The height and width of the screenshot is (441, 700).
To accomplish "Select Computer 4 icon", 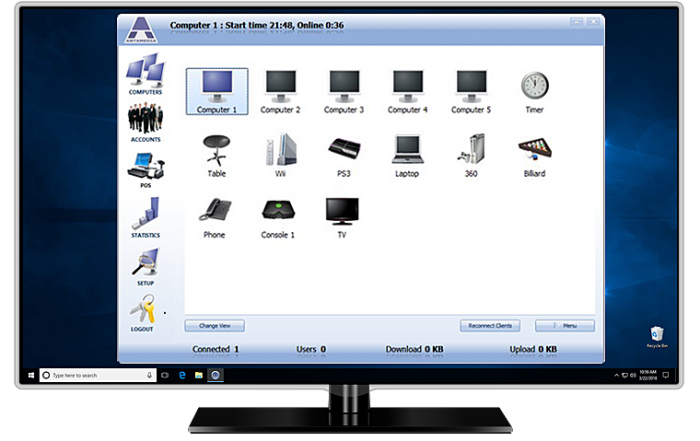I will point(407,92).
